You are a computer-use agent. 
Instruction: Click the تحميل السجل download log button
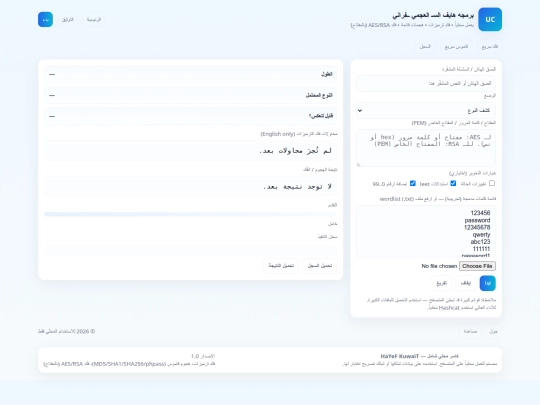click(x=320, y=266)
